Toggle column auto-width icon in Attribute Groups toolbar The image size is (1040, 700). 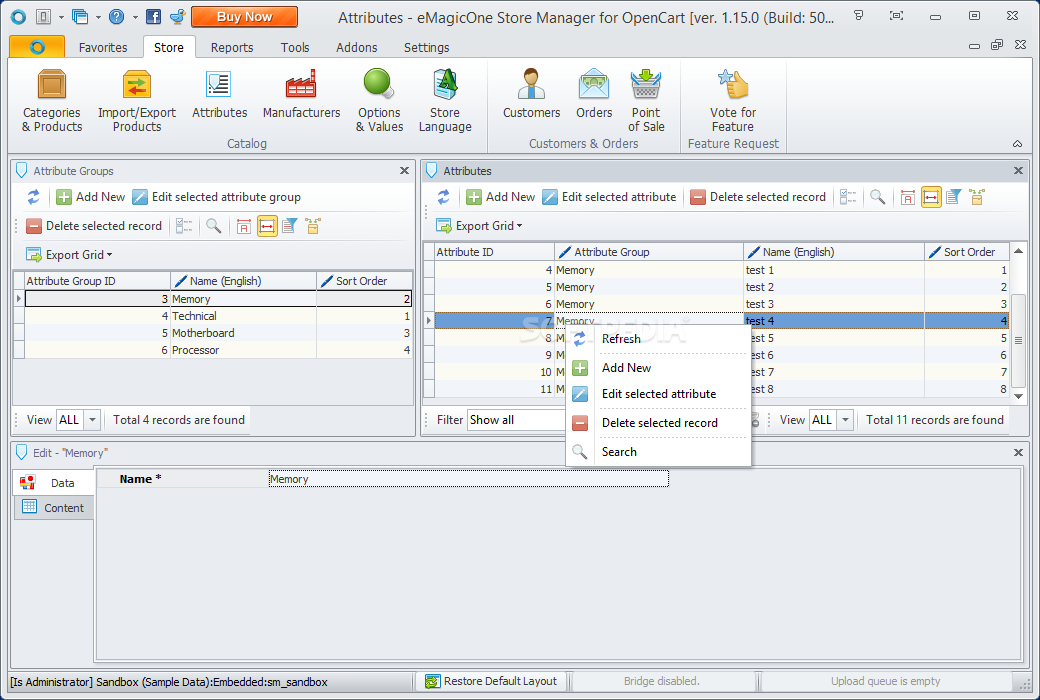267,226
